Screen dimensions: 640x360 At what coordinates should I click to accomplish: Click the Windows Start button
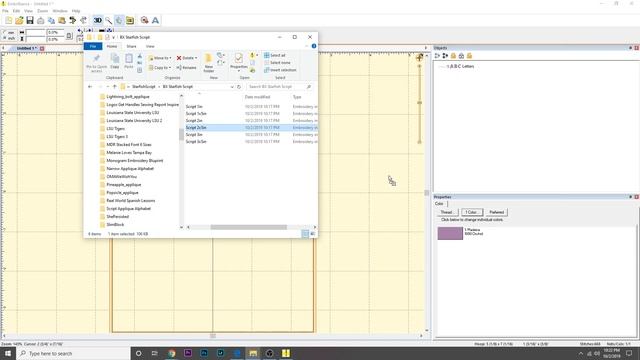pos(8,353)
